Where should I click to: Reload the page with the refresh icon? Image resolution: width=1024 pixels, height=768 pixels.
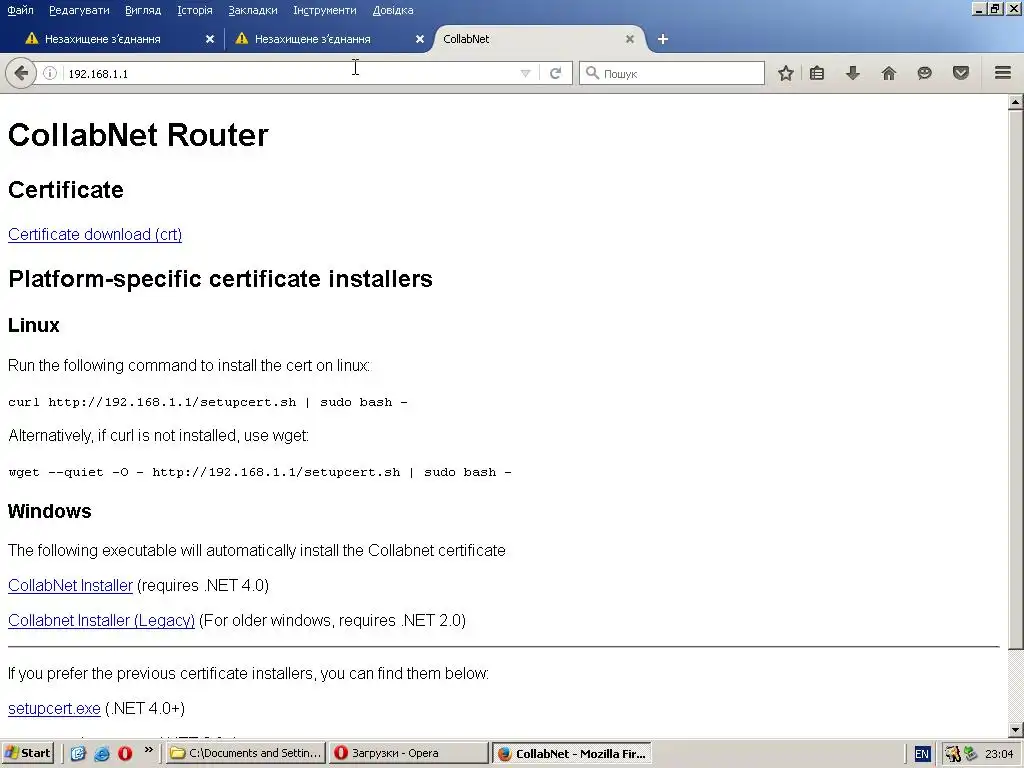(556, 73)
